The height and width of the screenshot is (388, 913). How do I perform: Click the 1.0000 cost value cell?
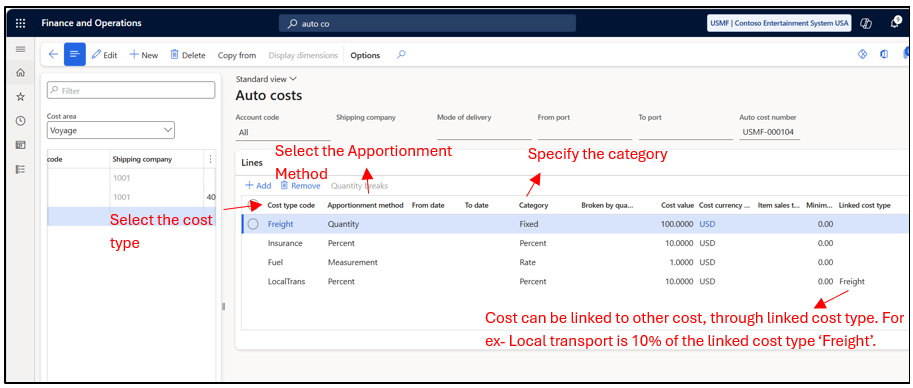pyautogui.click(x=681, y=262)
